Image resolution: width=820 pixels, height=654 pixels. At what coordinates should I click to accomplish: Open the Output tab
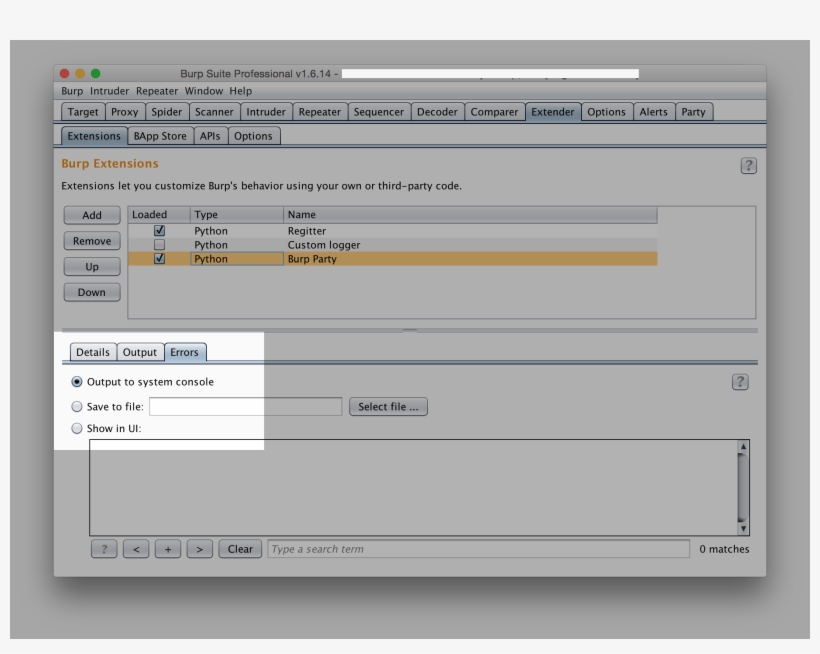140,352
